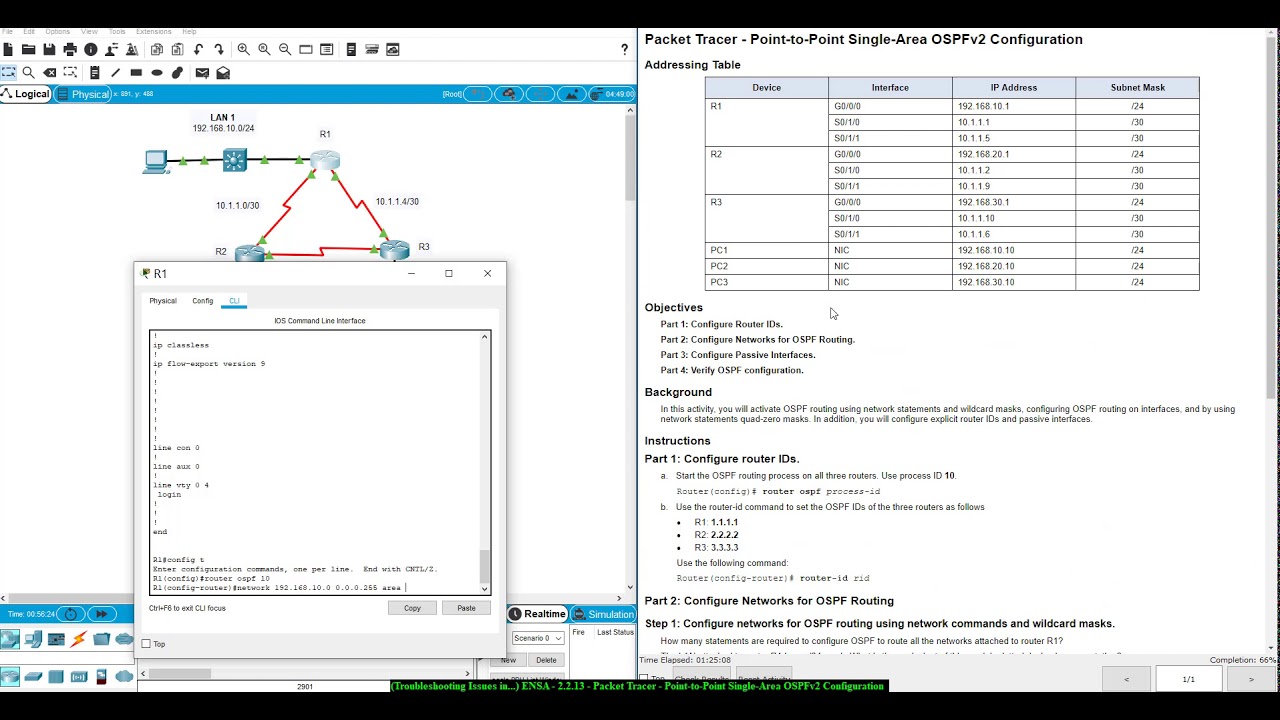Viewport: 1280px width, 720px height.
Task: Fast forward time button
Action: tap(101, 614)
